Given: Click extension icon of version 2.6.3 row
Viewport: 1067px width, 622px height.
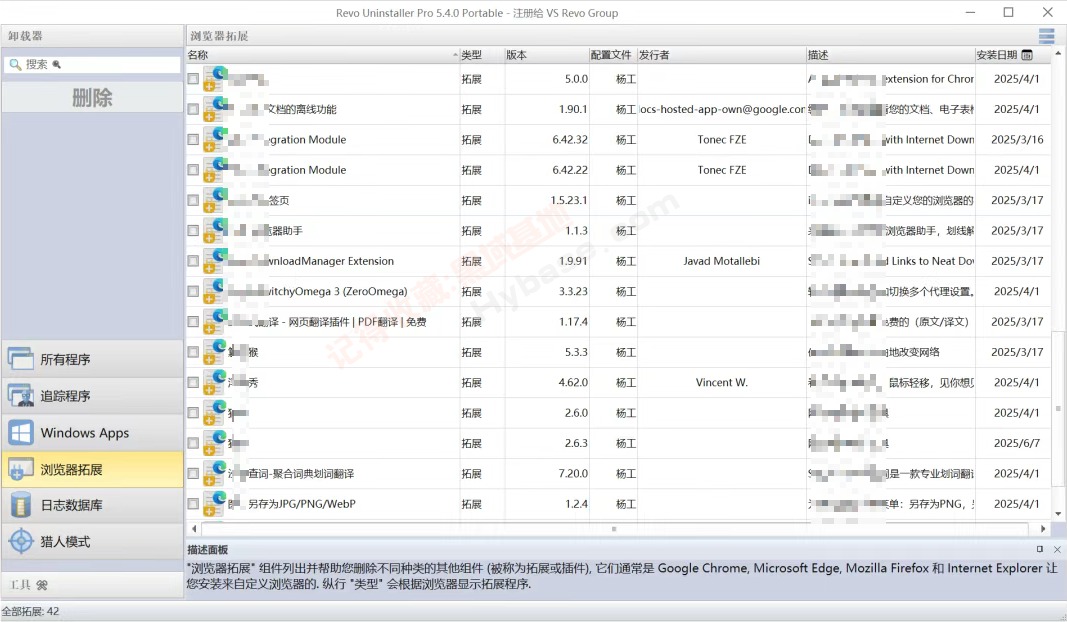Looking at the screenshot, I should [215, 443].
